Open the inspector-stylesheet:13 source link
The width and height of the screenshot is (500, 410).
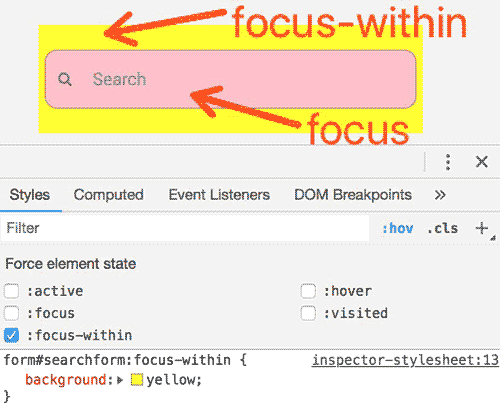click(x=405, y=360)
